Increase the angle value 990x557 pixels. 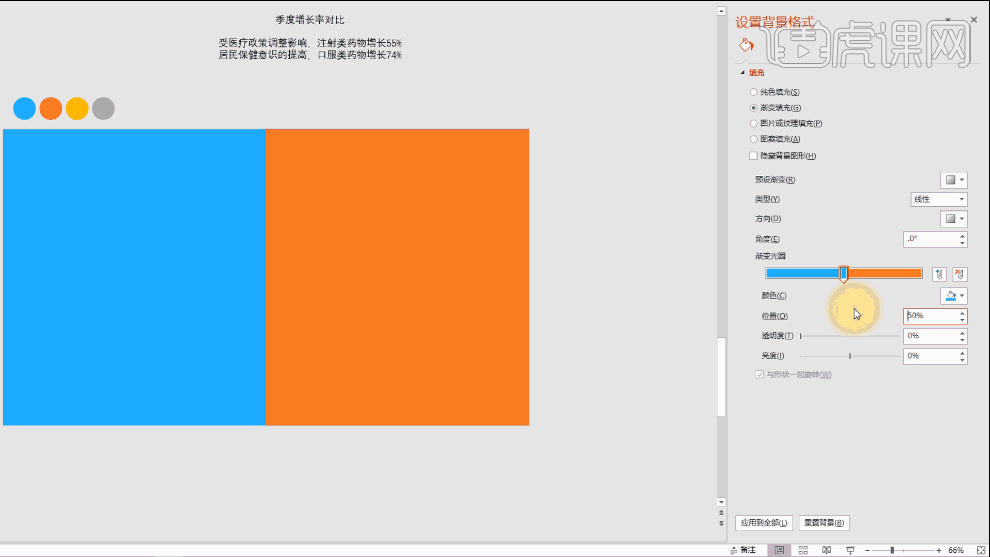point(962,236)
